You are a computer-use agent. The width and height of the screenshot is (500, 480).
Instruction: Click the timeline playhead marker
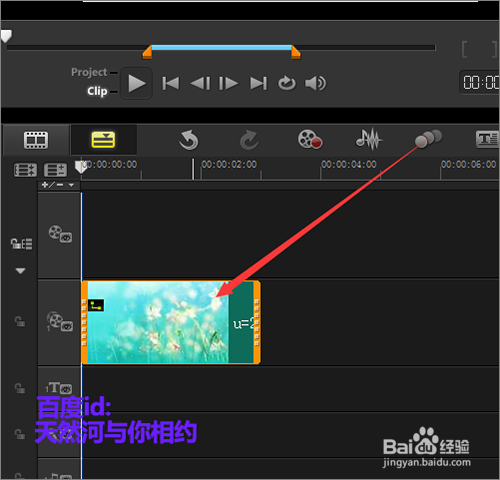(81, 167)
